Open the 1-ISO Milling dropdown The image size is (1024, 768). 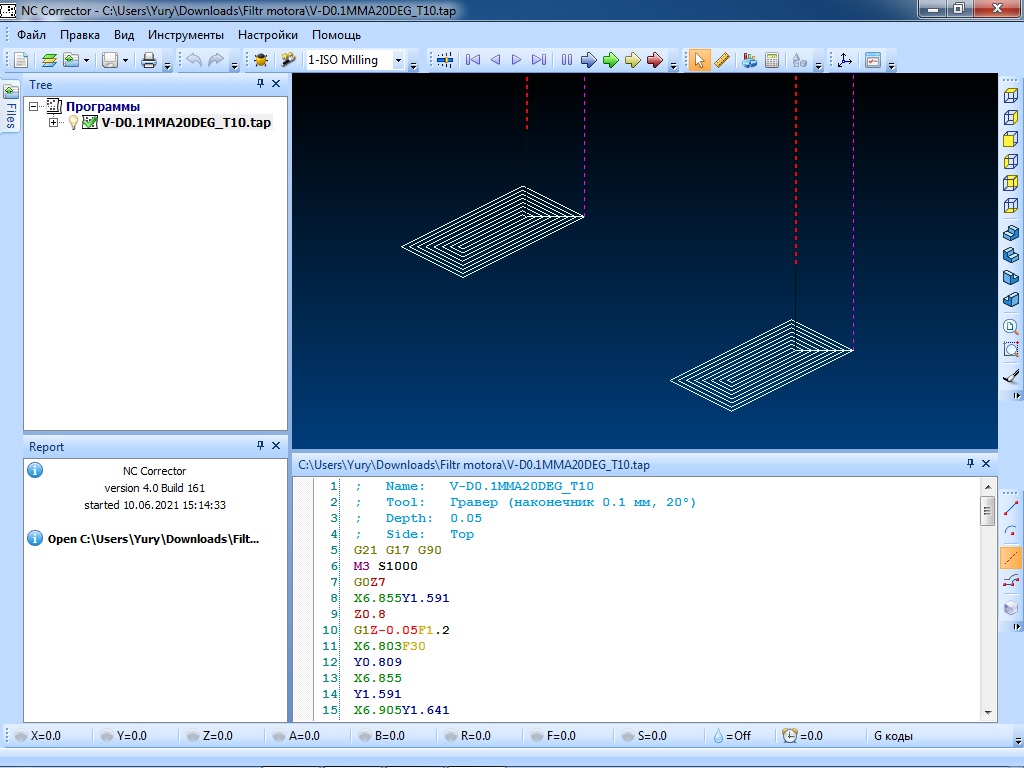[398, 60]
